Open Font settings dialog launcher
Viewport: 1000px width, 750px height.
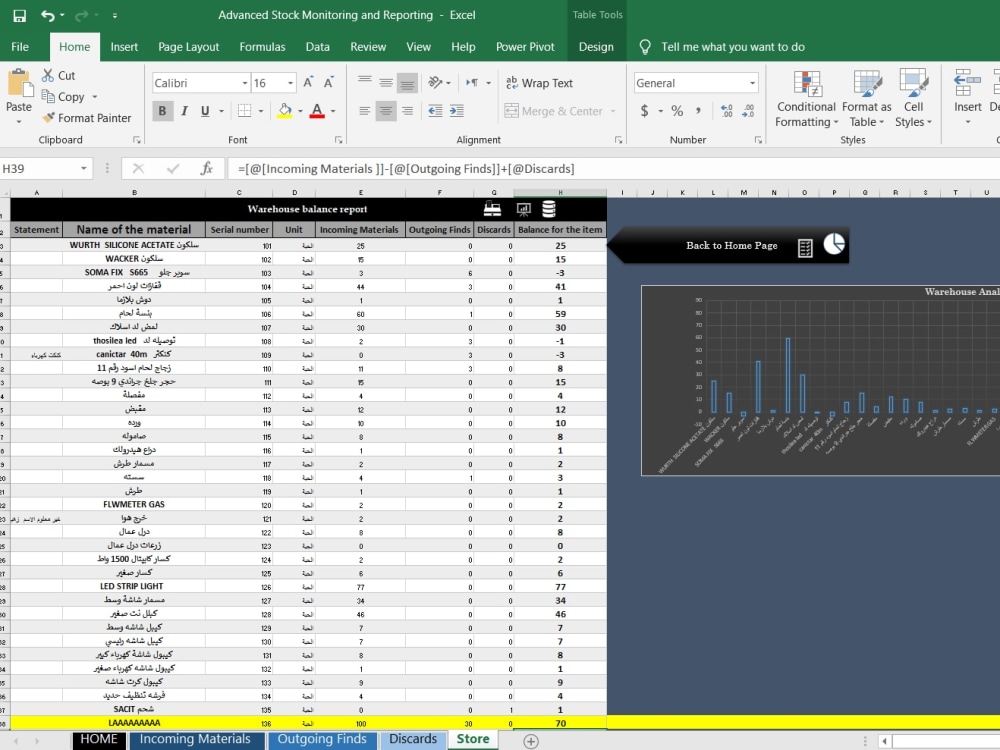click(x=339, y=140)
